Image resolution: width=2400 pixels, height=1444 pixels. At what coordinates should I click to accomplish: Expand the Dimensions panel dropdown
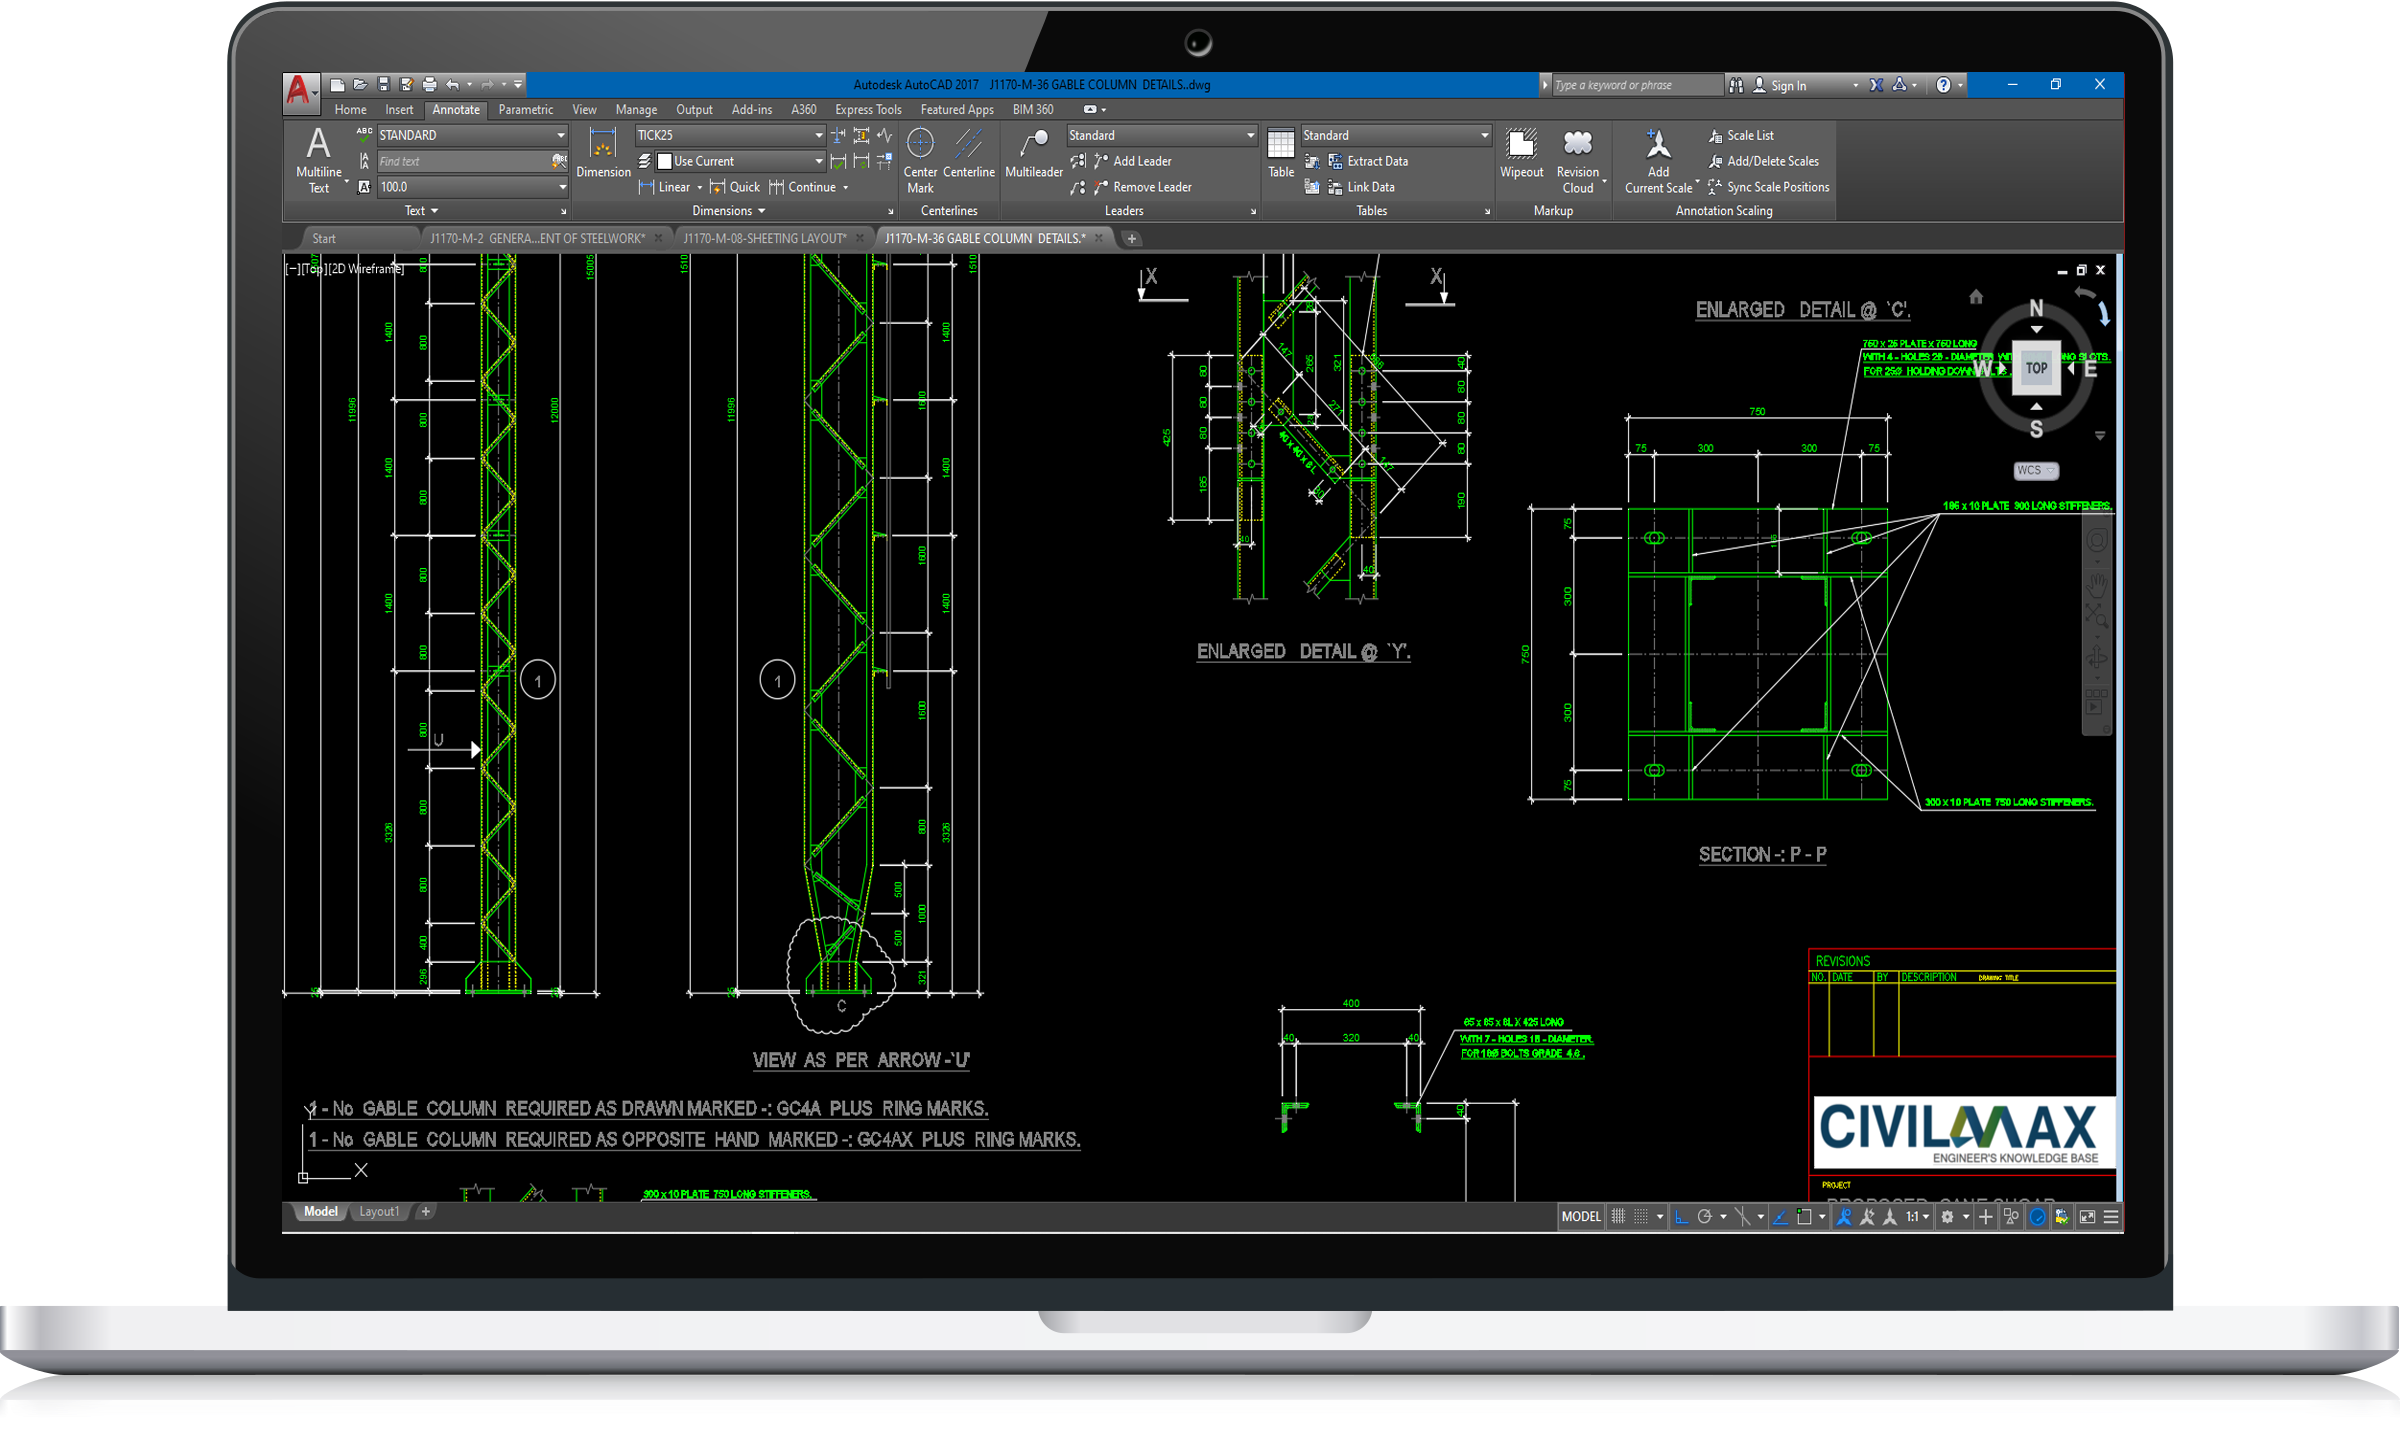[729, 211]
